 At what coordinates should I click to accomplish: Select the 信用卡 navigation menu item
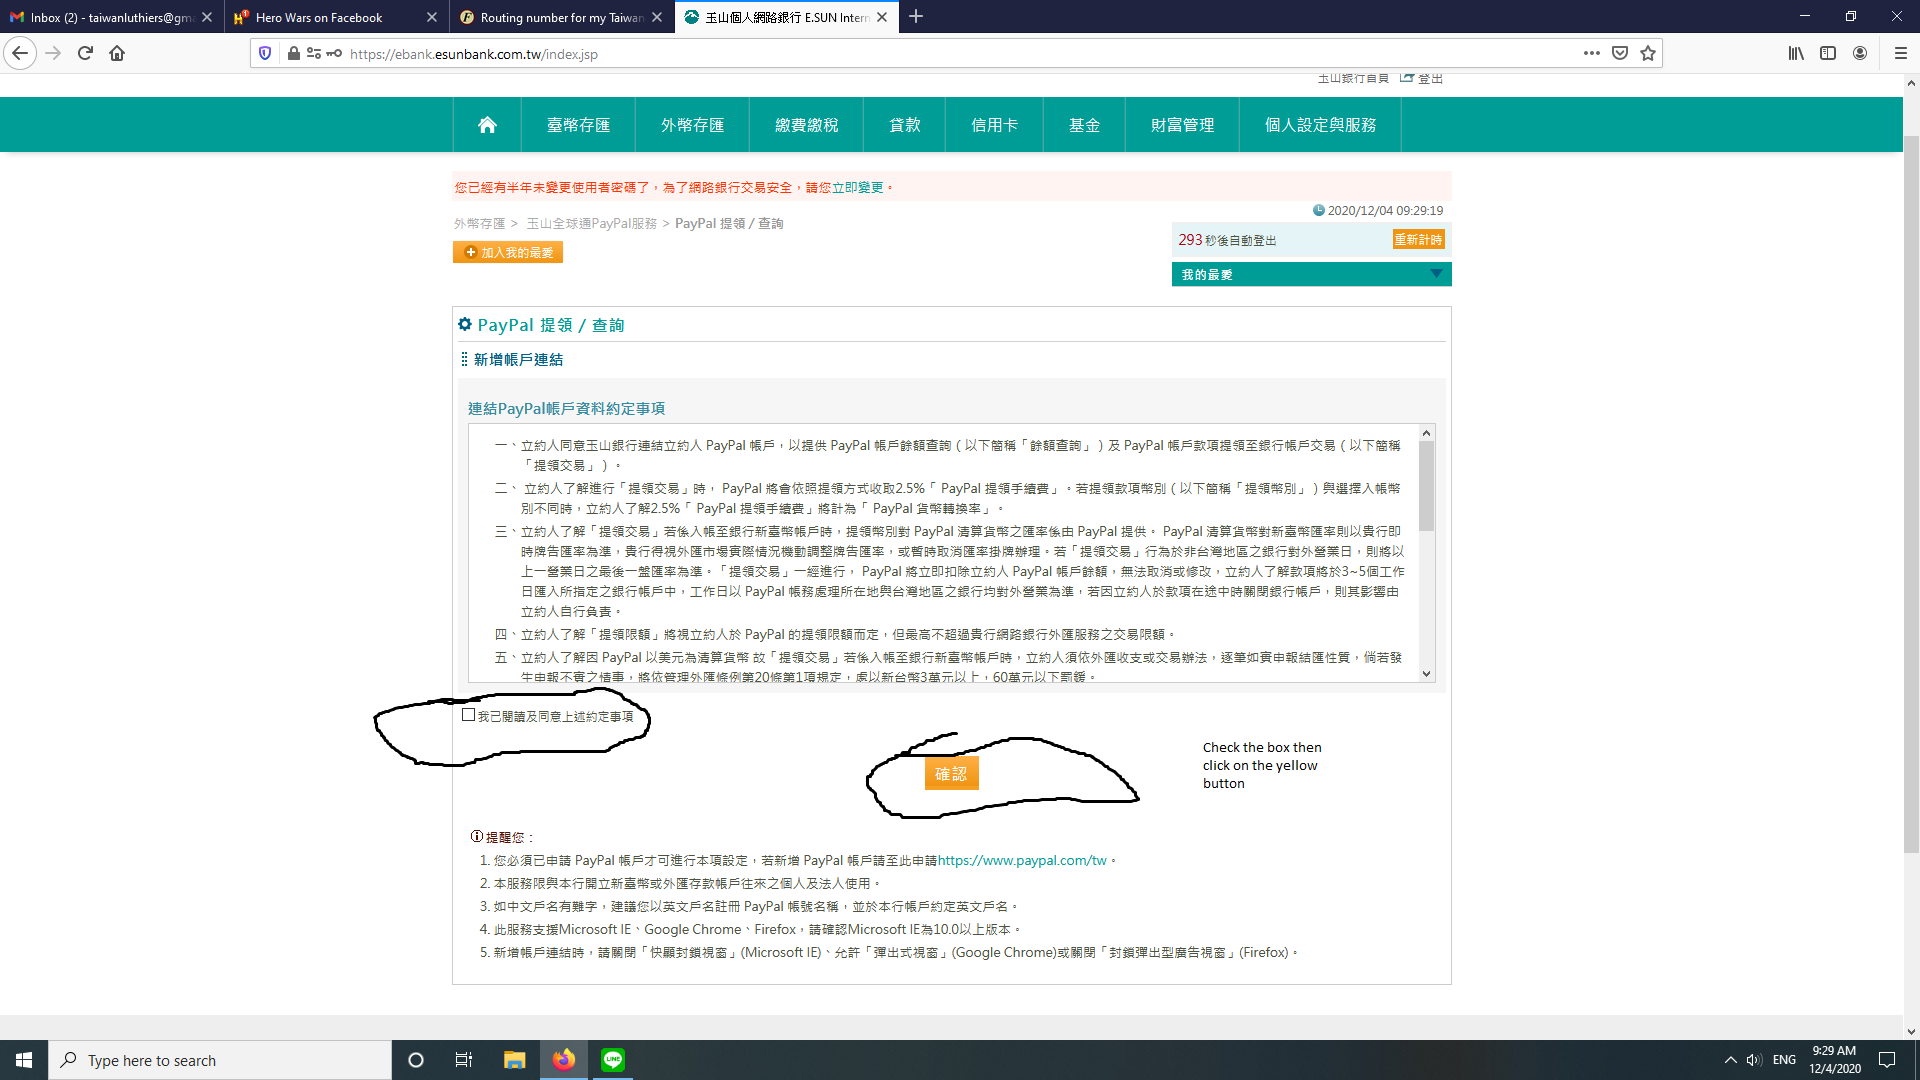pyautogui.click(x=994, y=124)
